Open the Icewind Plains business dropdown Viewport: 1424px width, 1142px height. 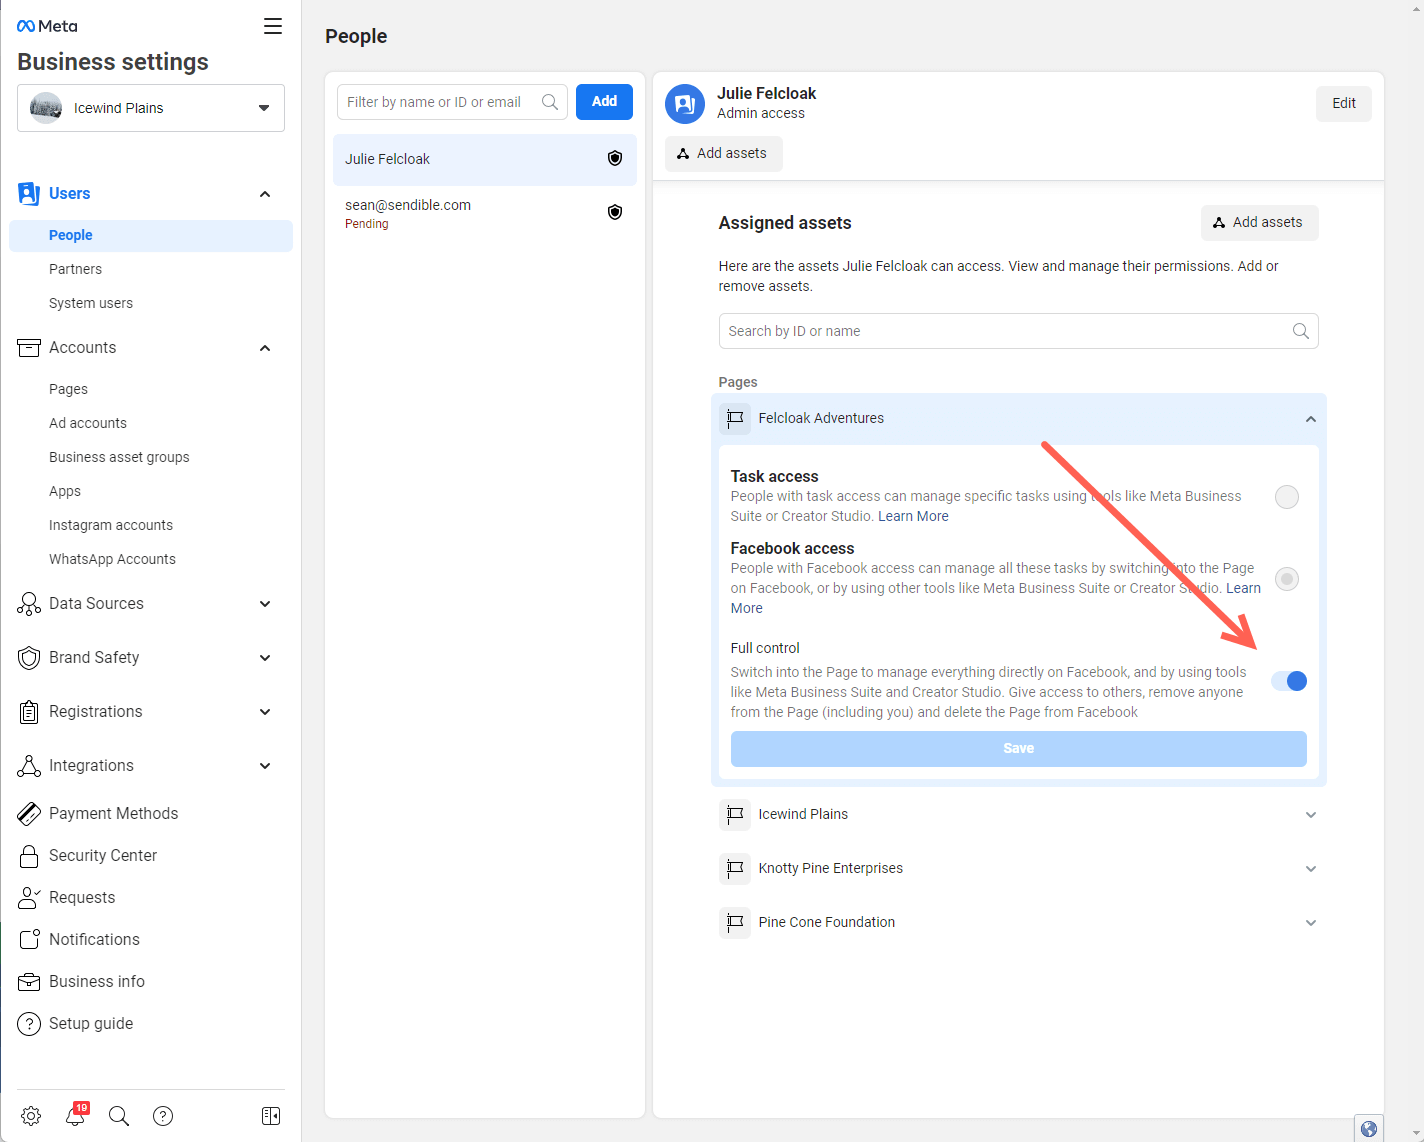coord(151,108)
